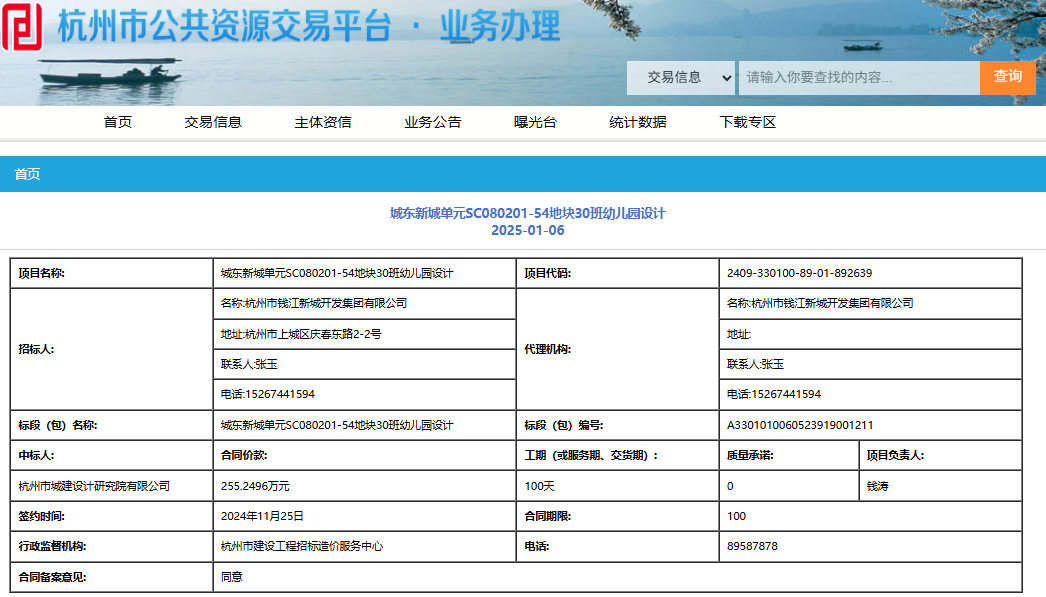Select the date 2025-01-06 under the title
Image resolution: width=1046 pixels, height=597 pixels.
tap(528, 230)
